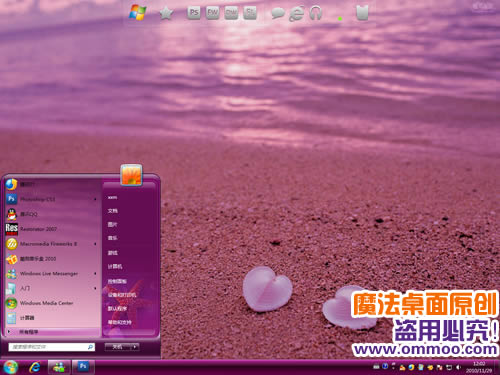Viewport: 500px width, 375px height.
Task: Click the 关机 shutdown button
Action: click(117, 347)
